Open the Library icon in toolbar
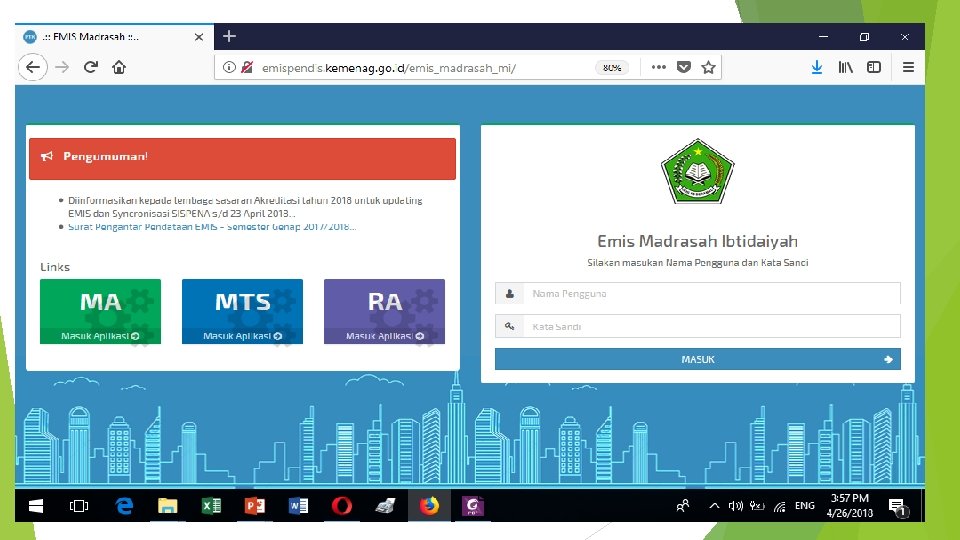 coord(846,67)
